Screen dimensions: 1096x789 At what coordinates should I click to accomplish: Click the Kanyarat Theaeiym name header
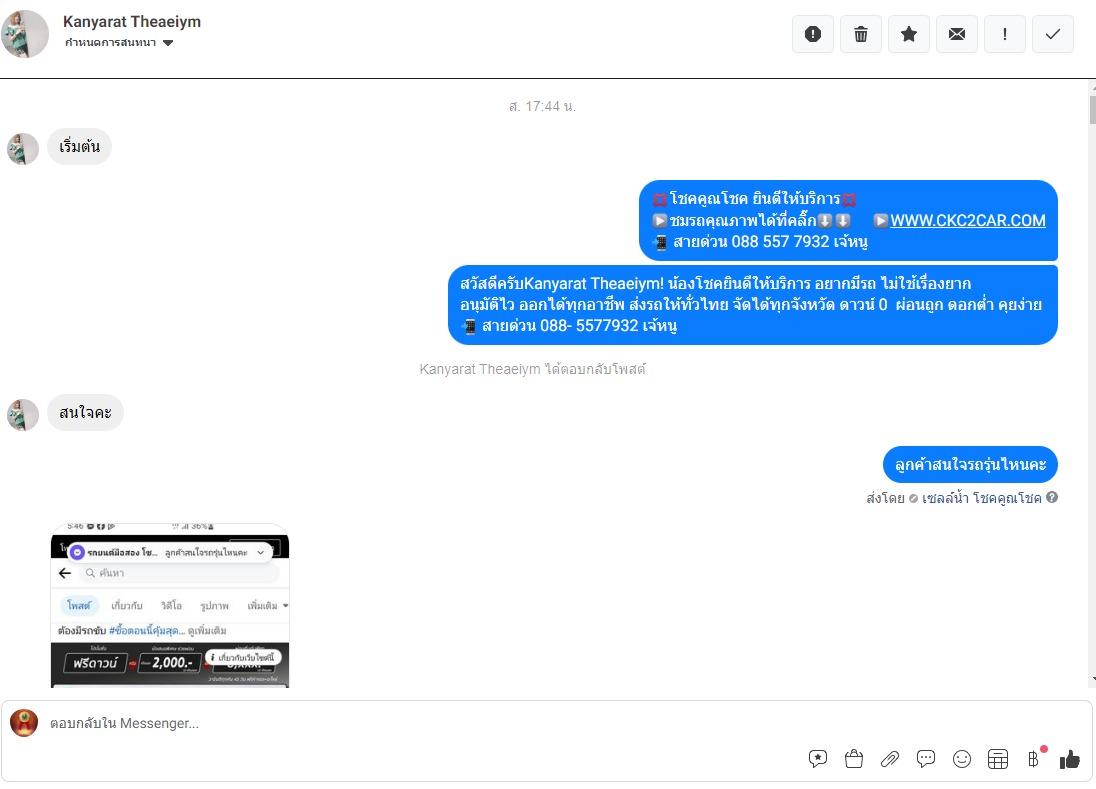pos(131,22)
